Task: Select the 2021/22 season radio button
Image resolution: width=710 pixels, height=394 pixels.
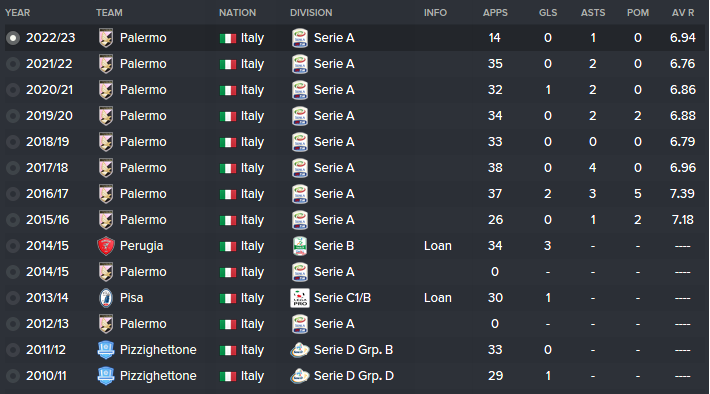Action: pos(13,64)
